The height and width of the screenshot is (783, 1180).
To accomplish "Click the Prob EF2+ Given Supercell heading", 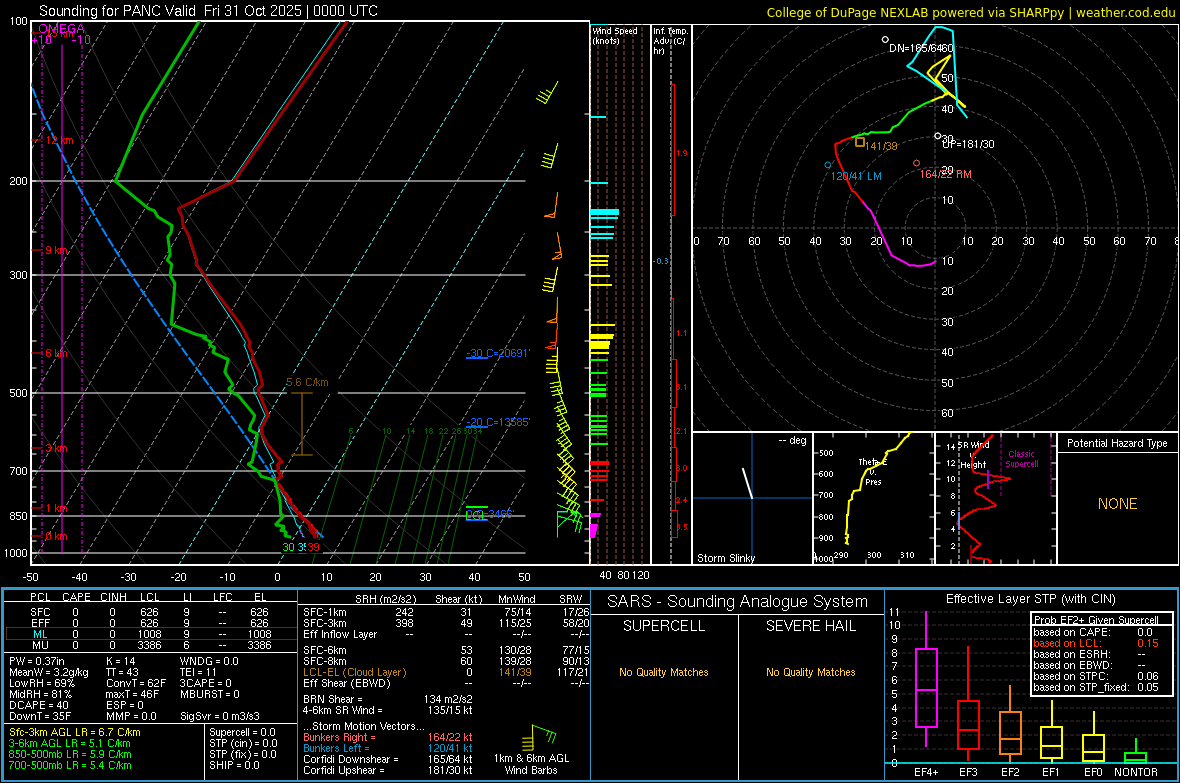I will click(1096, 620).
